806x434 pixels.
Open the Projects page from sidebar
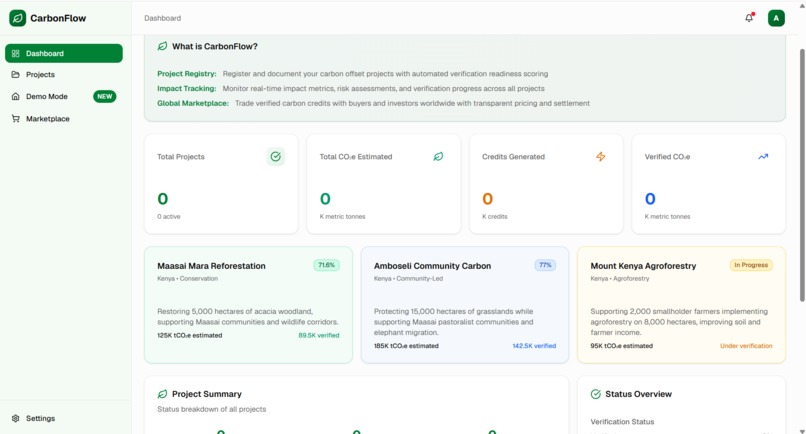64,75
